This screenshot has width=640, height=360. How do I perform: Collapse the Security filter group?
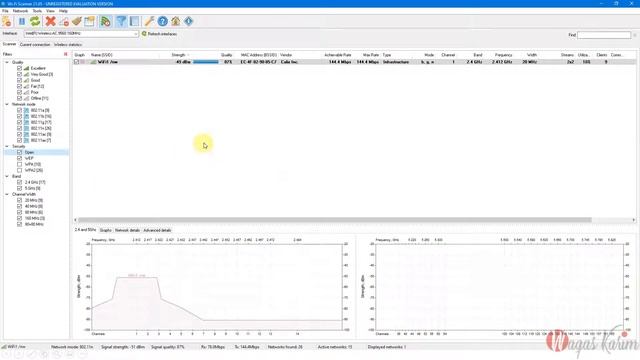point(7,146)
